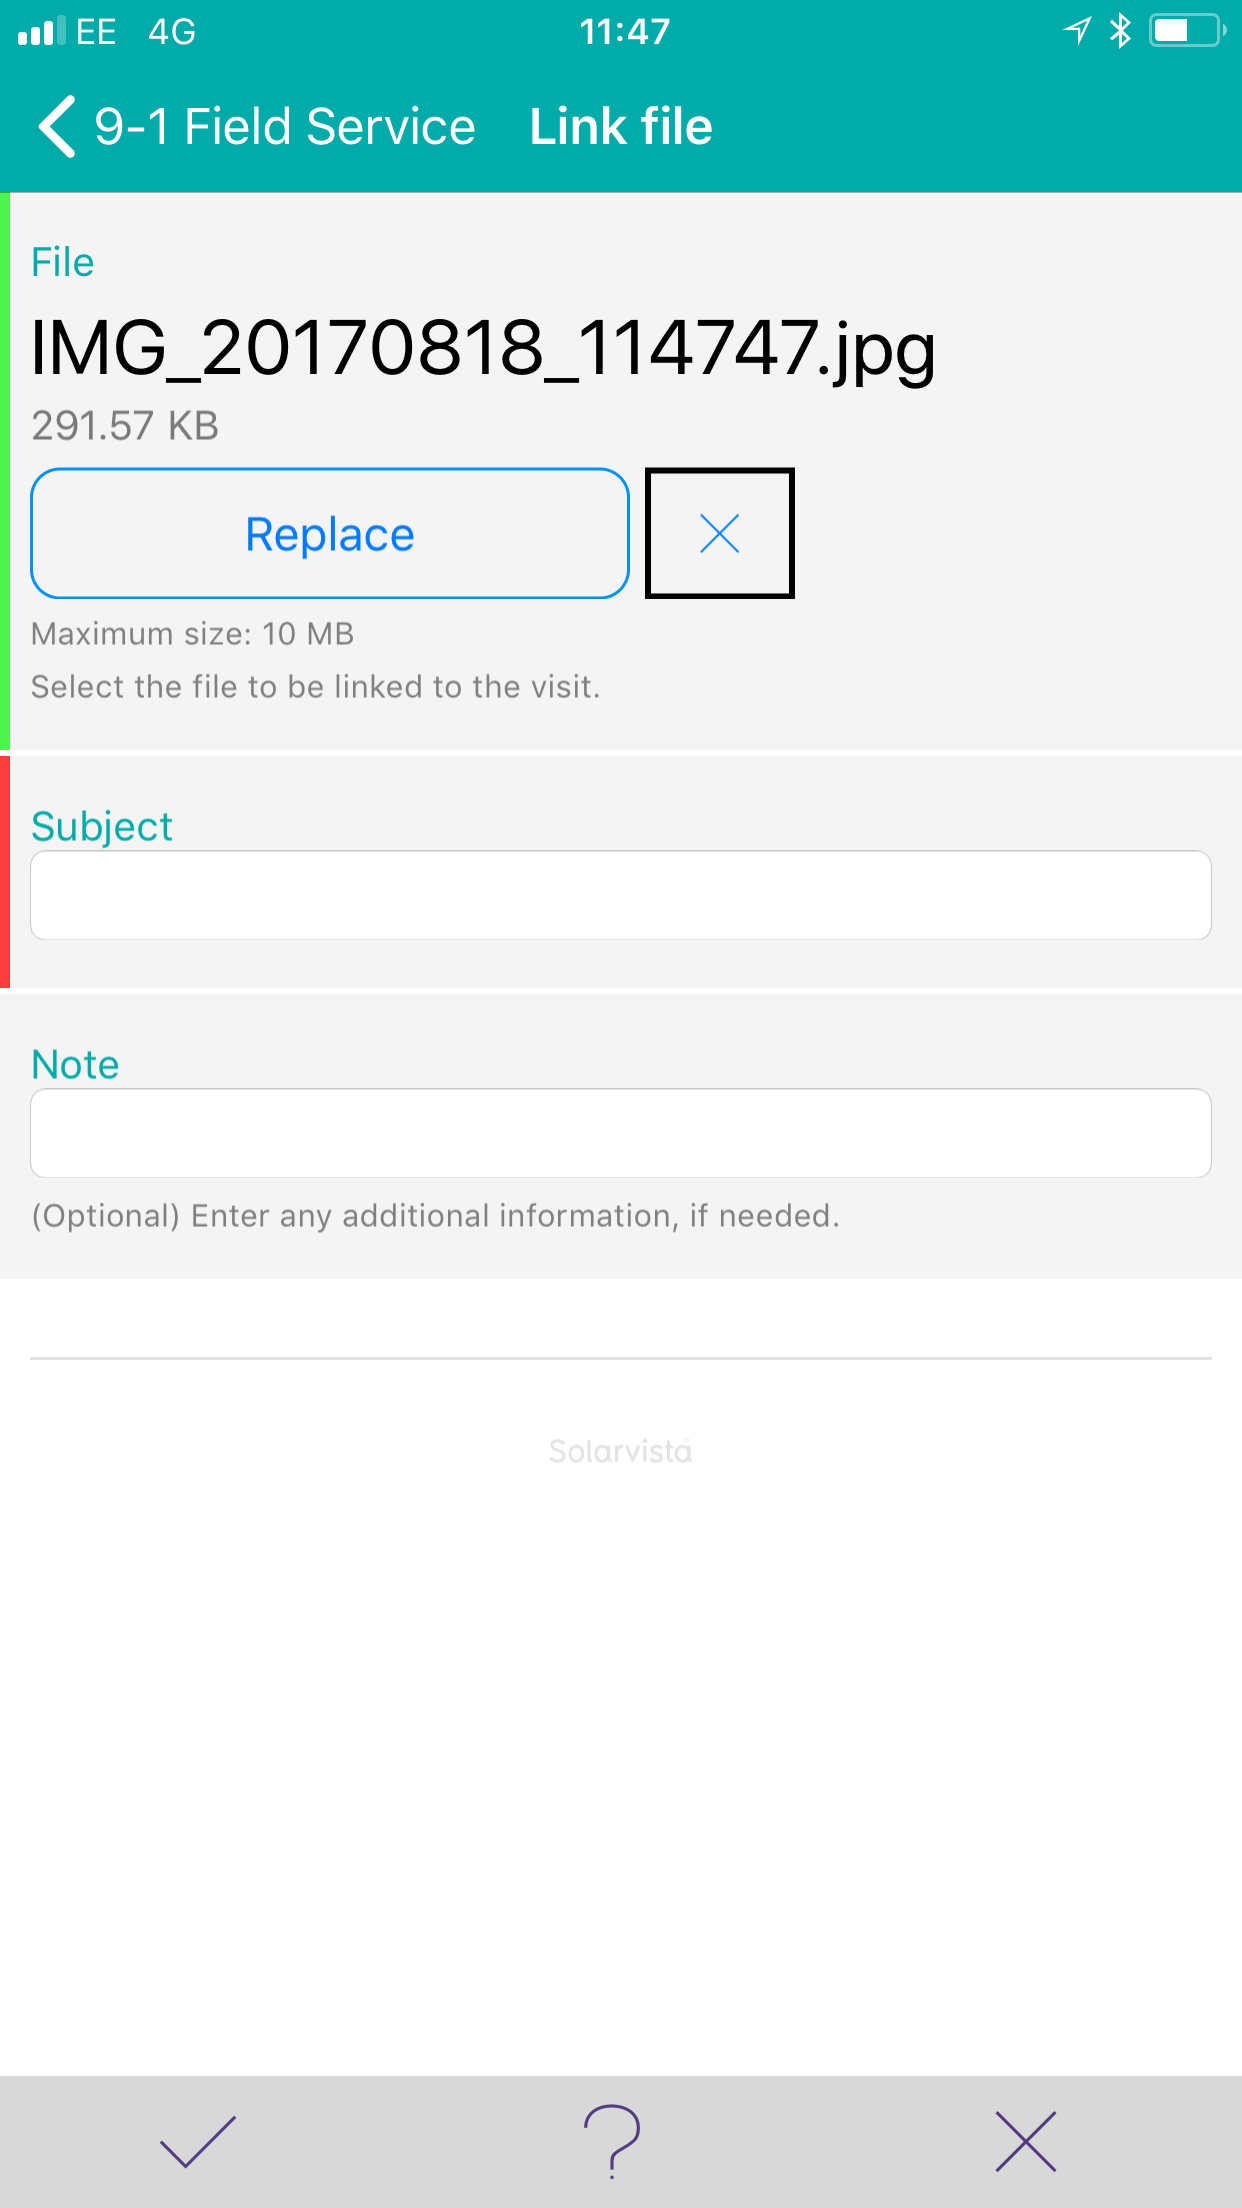Tap the location arrow status icon
This screenshot has height=2208, width=1242.
pos(1077,31)
